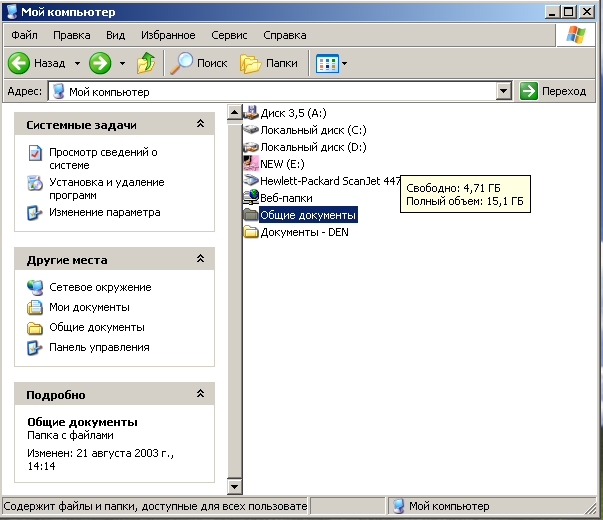The width and height of the screenshot is (603, 520).
Task: Open the Избранное menu
Action: [168, 35]
